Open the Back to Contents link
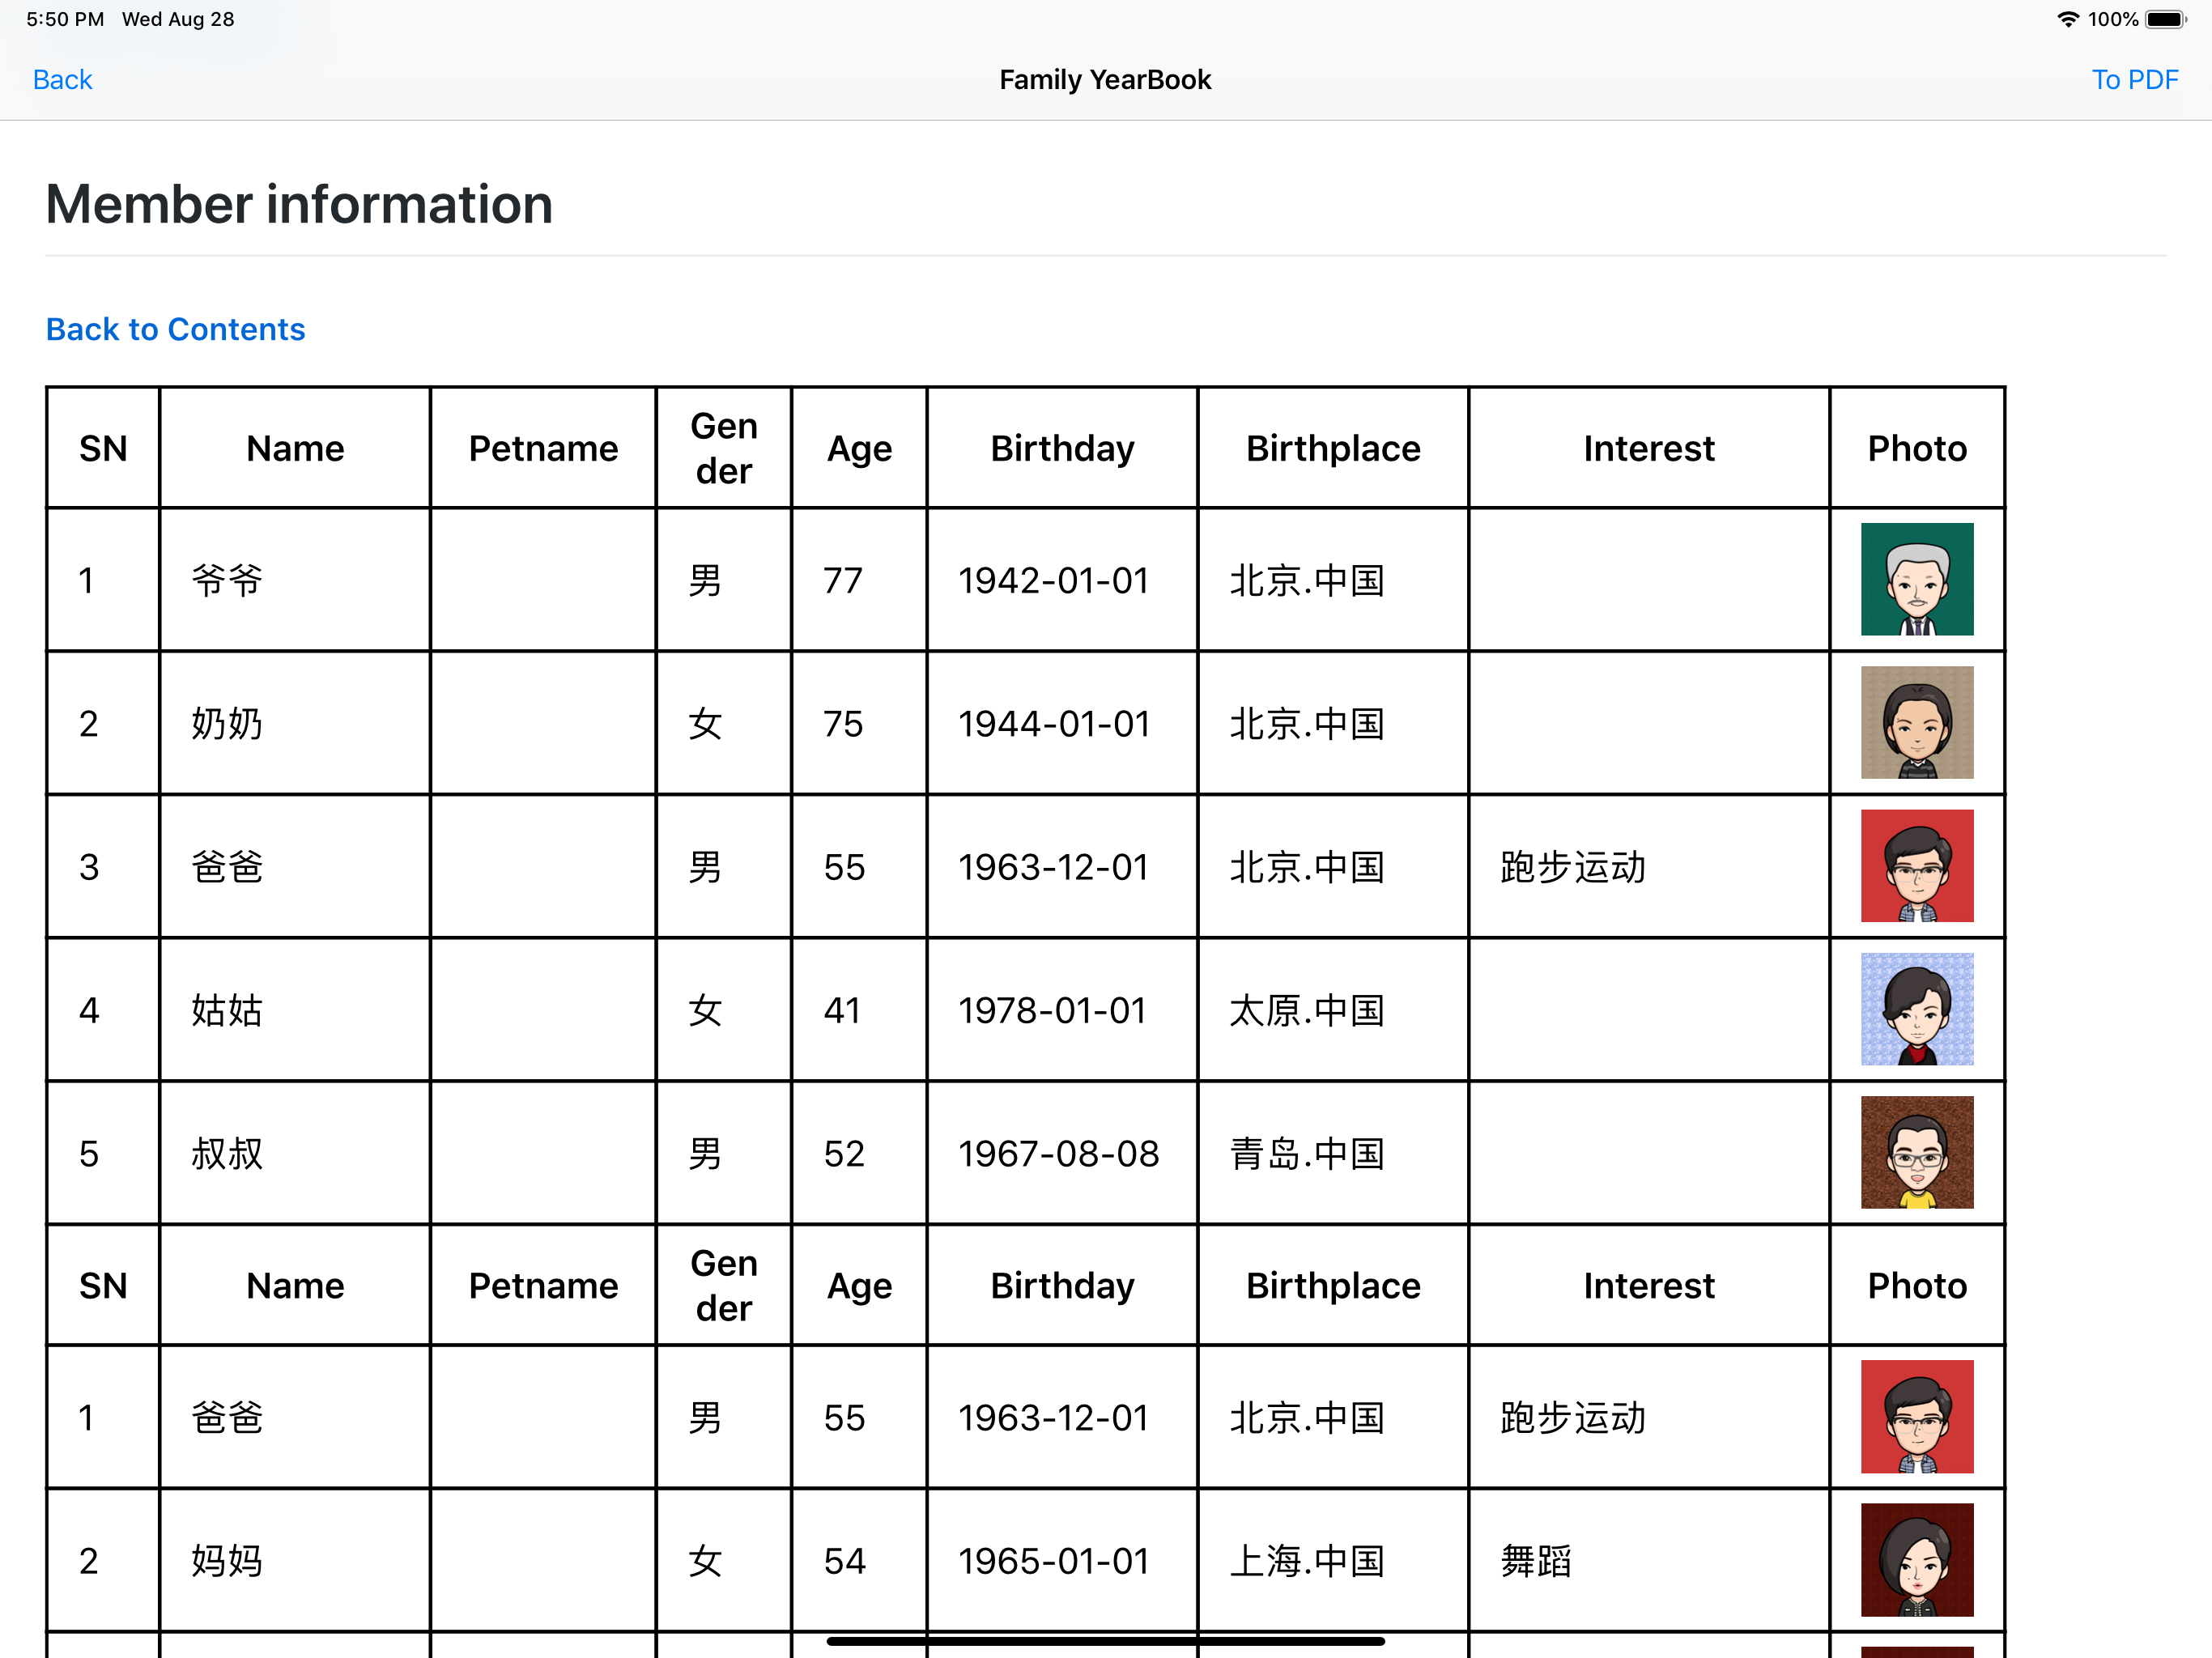This screenshot has width=2212, height=1658. 175,329
